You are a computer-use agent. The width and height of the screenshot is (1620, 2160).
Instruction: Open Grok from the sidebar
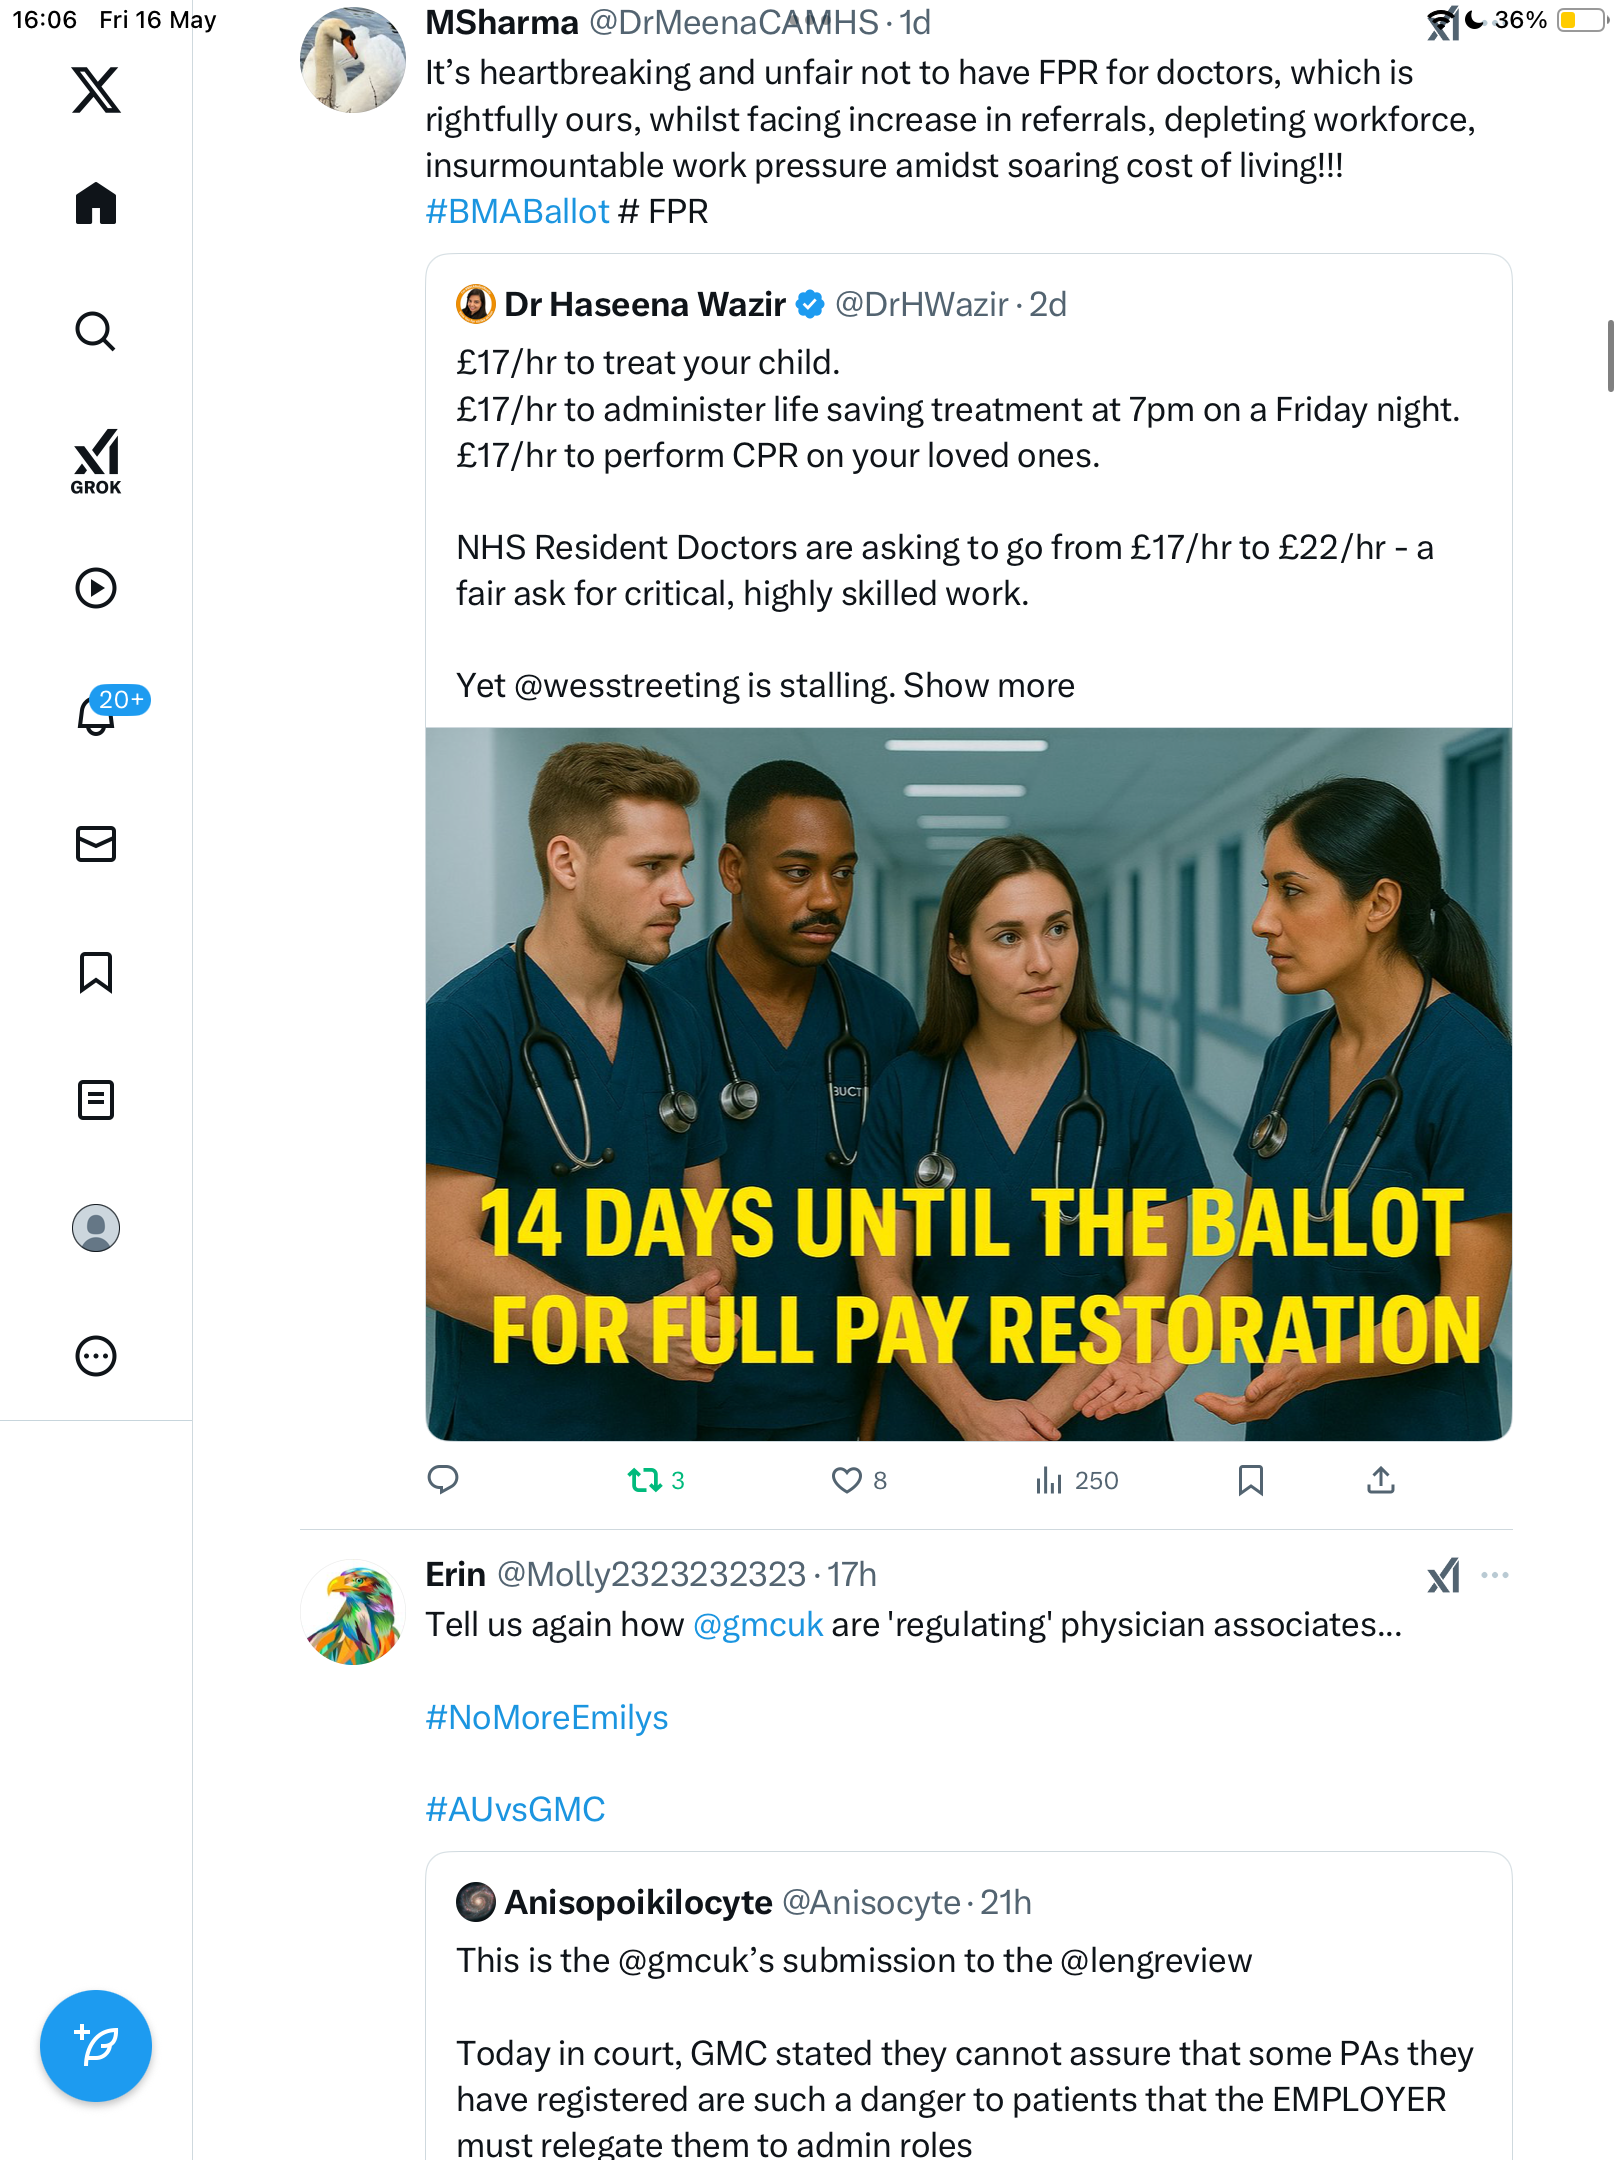(x=96, y=462)
